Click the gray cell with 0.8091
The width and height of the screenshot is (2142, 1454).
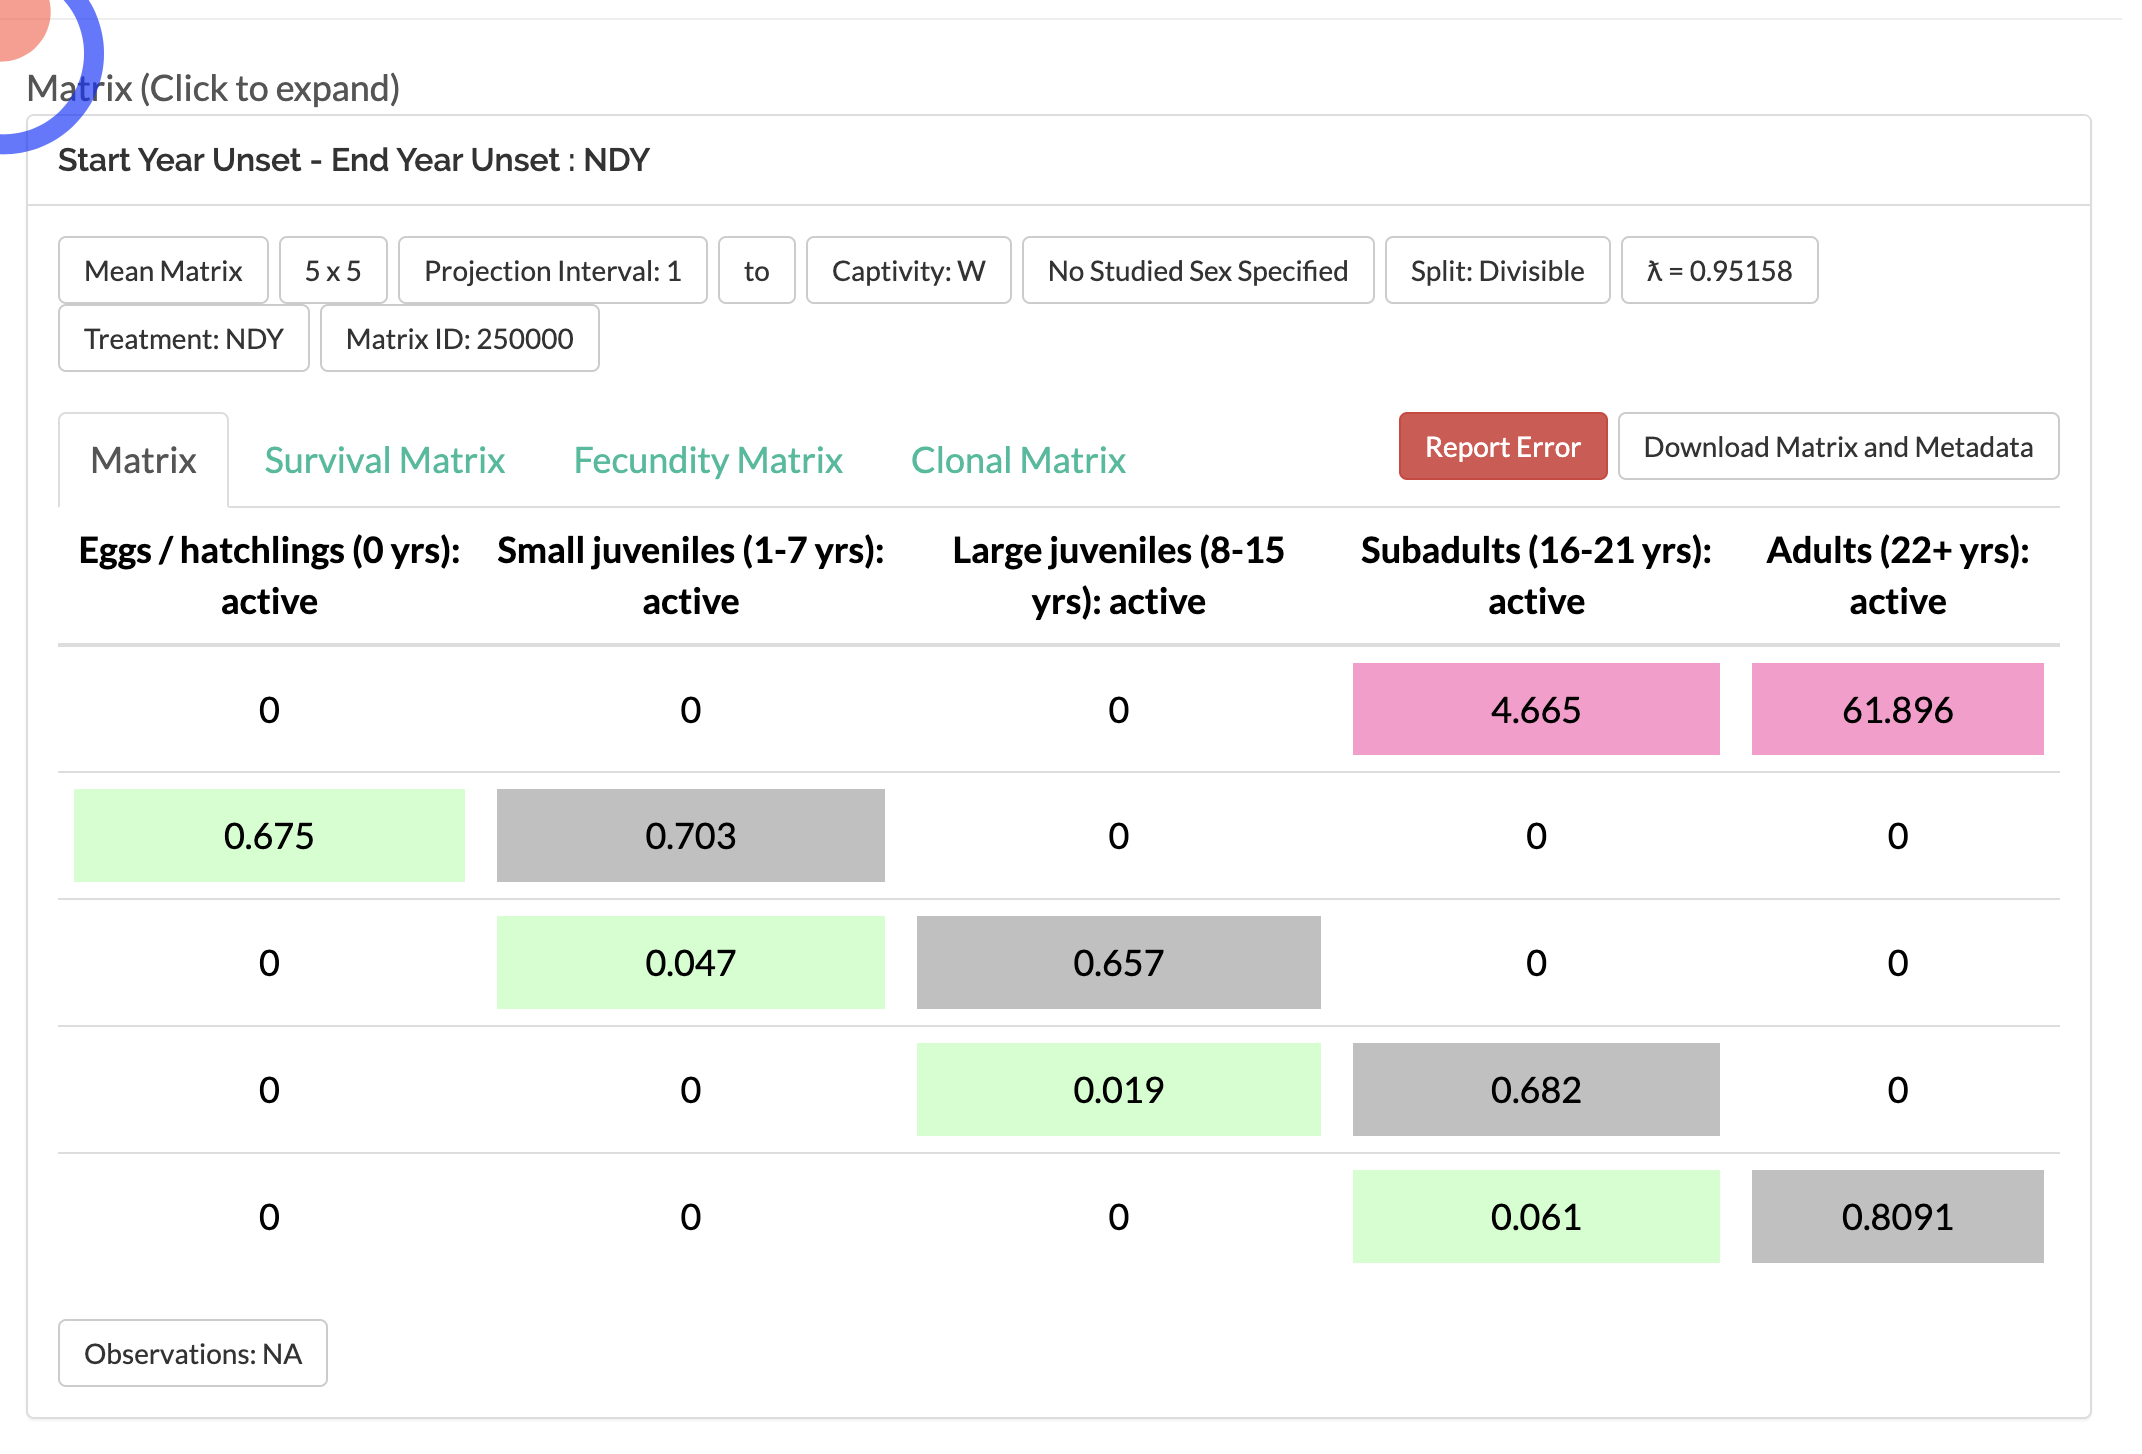[1897, 1216]
